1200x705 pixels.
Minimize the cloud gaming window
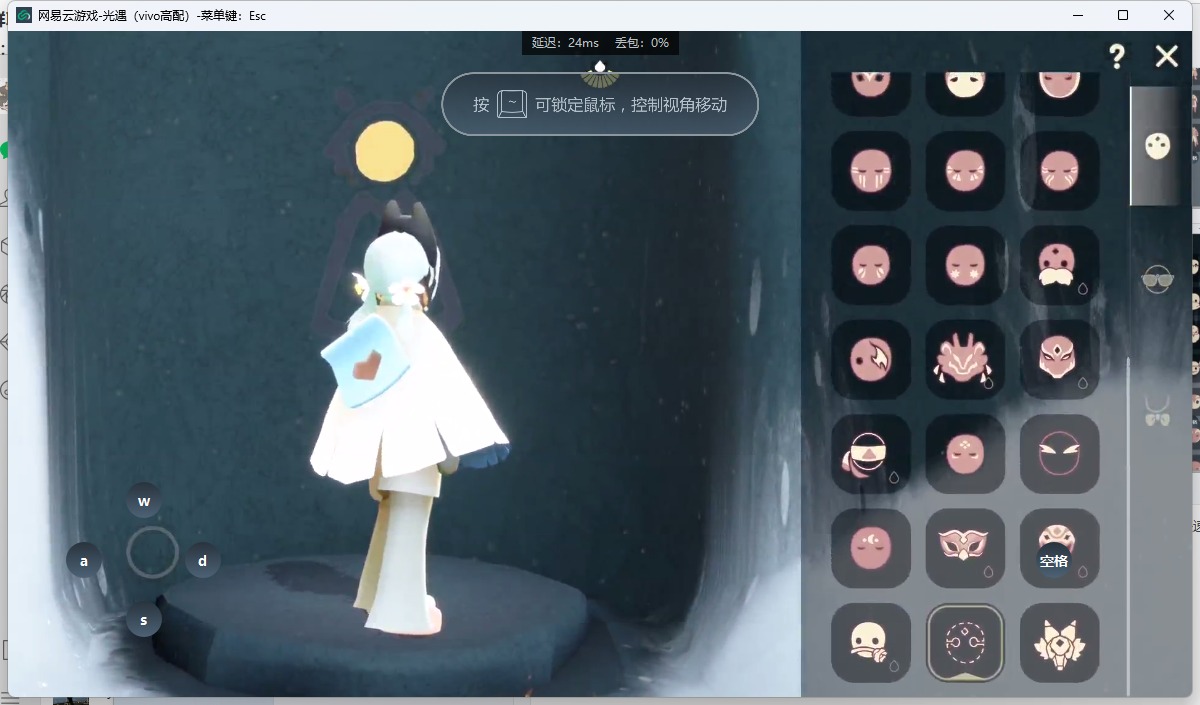[1078, 15]
